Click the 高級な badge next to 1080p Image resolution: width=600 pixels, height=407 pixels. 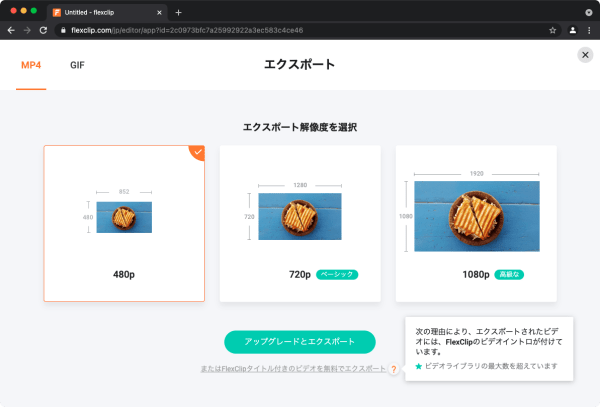(x=509, y=274)
